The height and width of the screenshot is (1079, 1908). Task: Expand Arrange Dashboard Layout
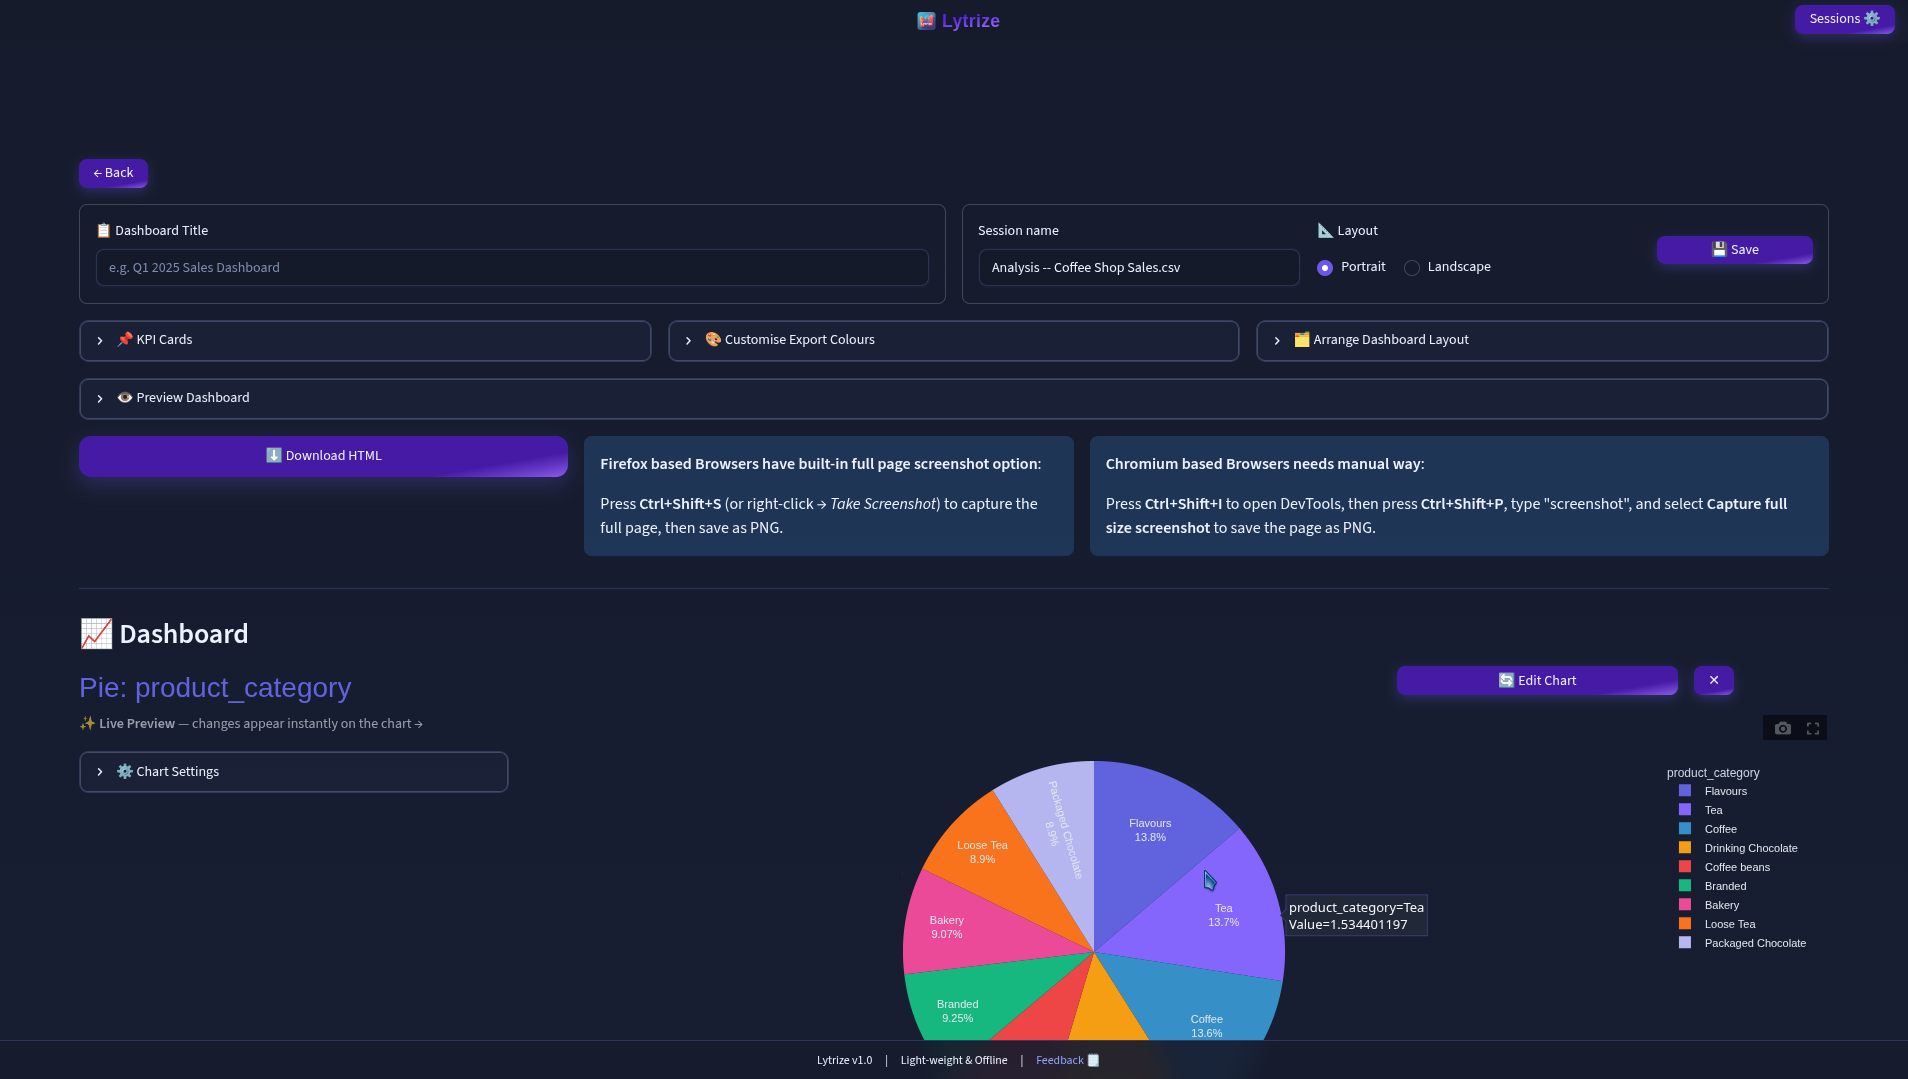point(1542,340)
